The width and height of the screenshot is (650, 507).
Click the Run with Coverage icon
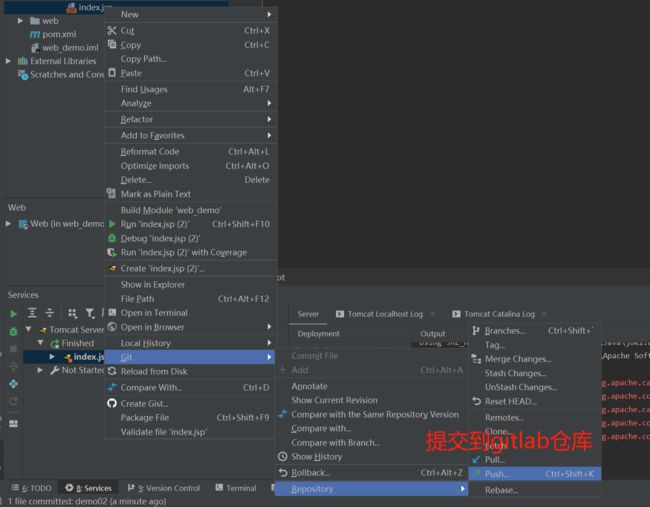[x=112, y=252]
